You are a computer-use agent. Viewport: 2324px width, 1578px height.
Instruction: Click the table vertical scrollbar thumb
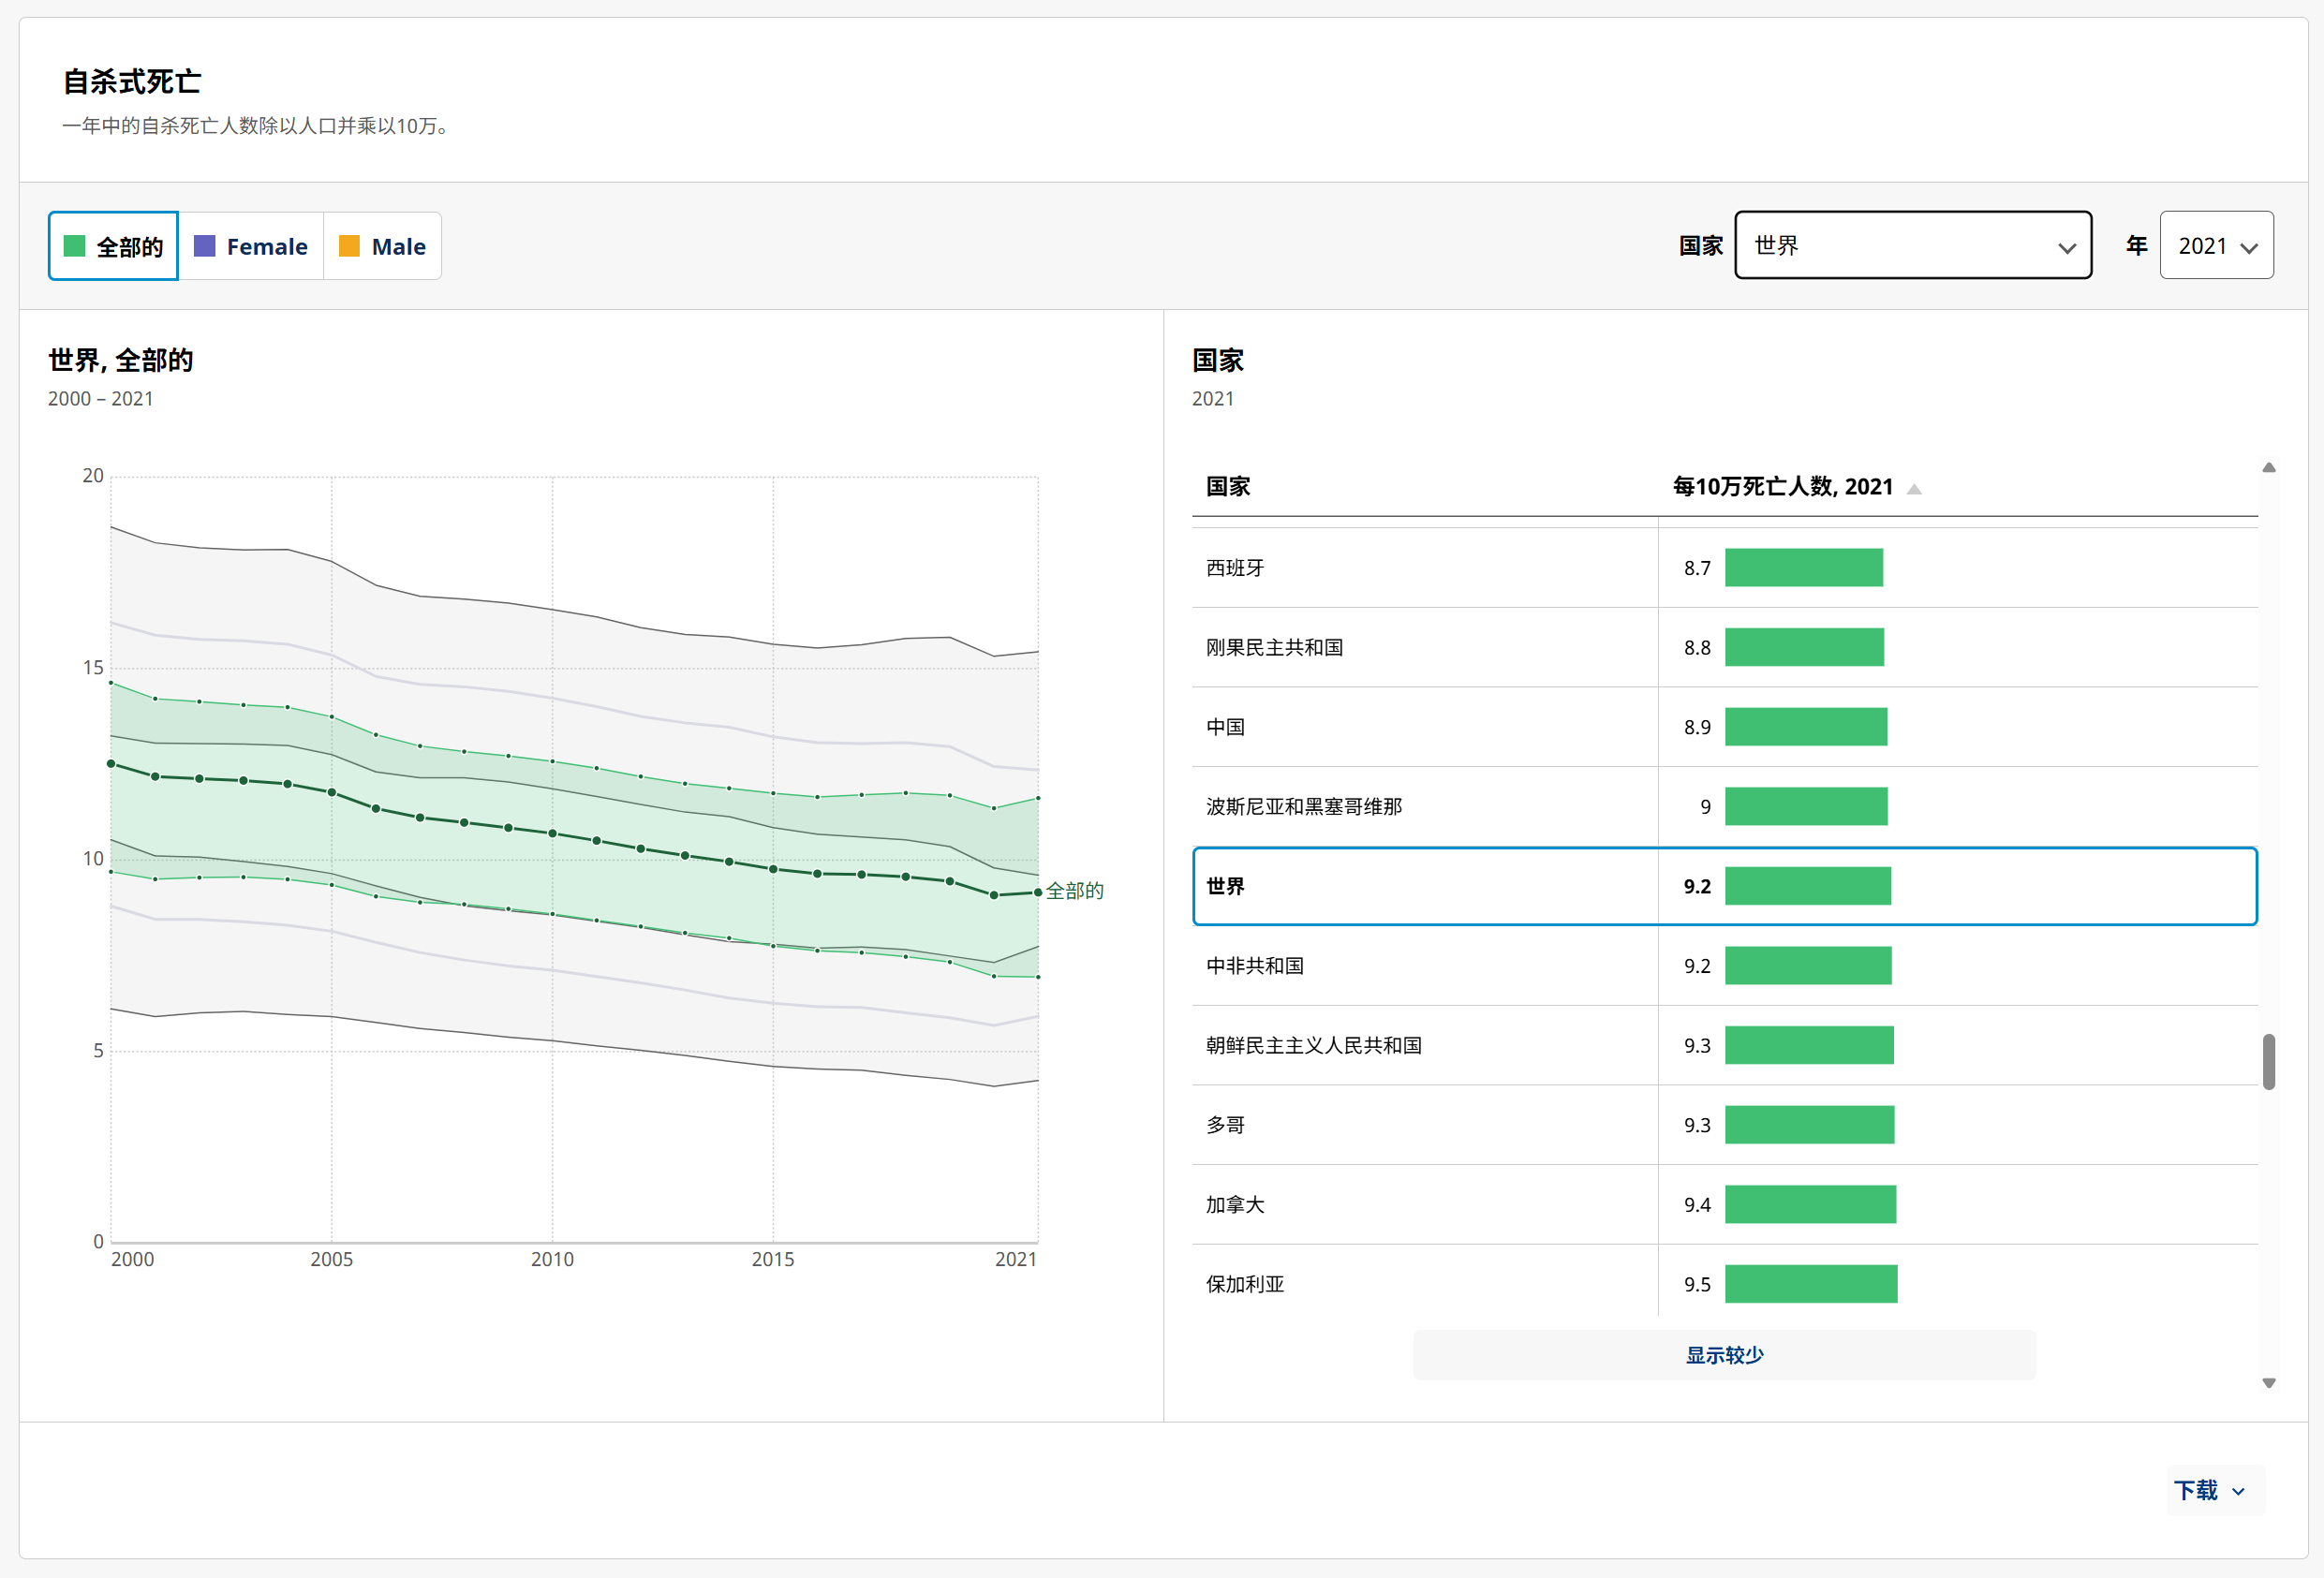[2269, 1061]
